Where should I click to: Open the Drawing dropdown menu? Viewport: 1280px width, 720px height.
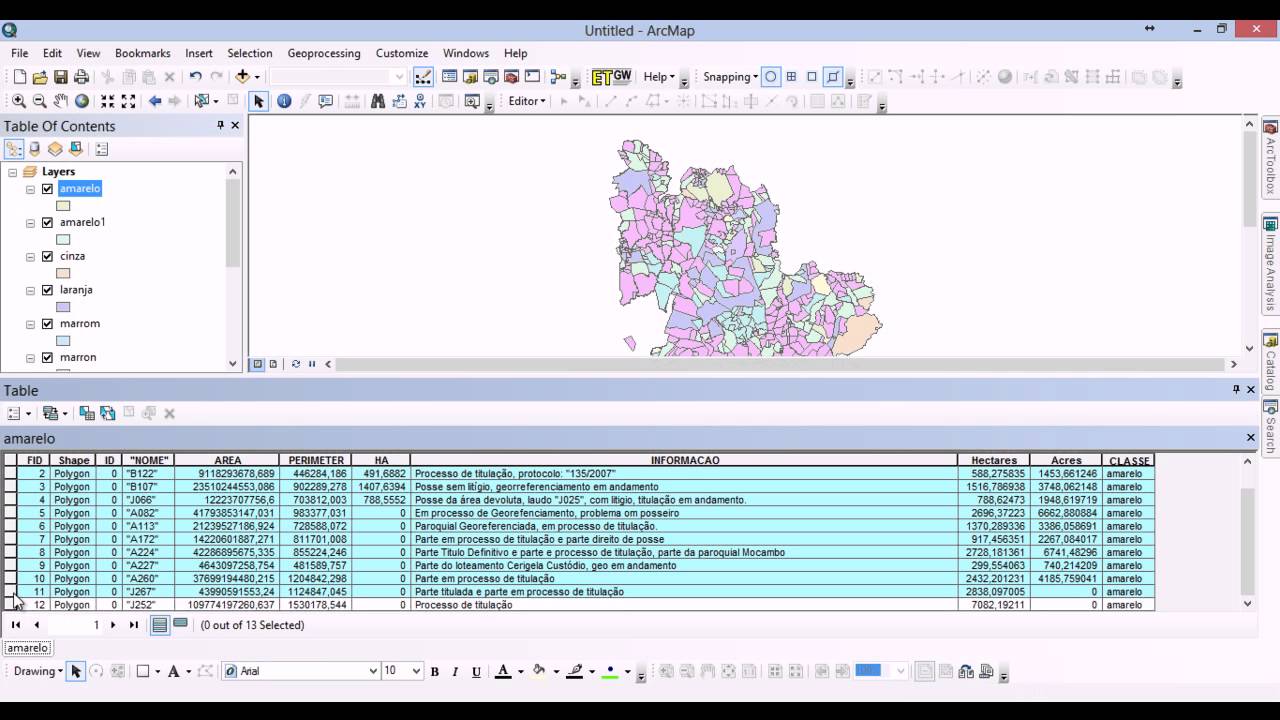pyautogui.click(x=38, y=671)
